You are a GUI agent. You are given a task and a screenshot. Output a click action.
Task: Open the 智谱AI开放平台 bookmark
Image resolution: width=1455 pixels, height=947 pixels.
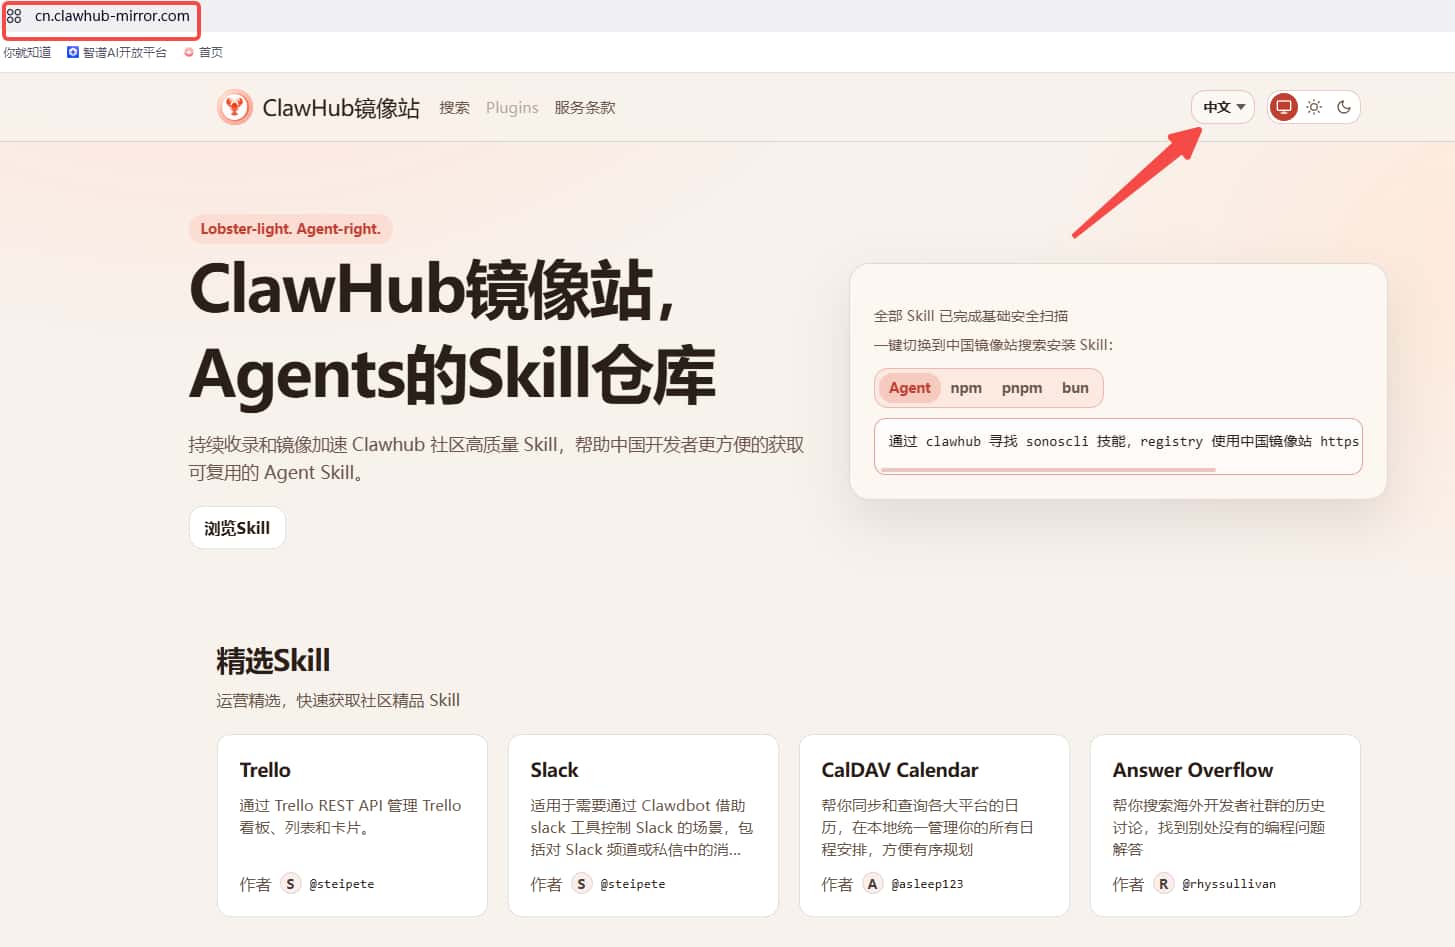pos(117,52)
